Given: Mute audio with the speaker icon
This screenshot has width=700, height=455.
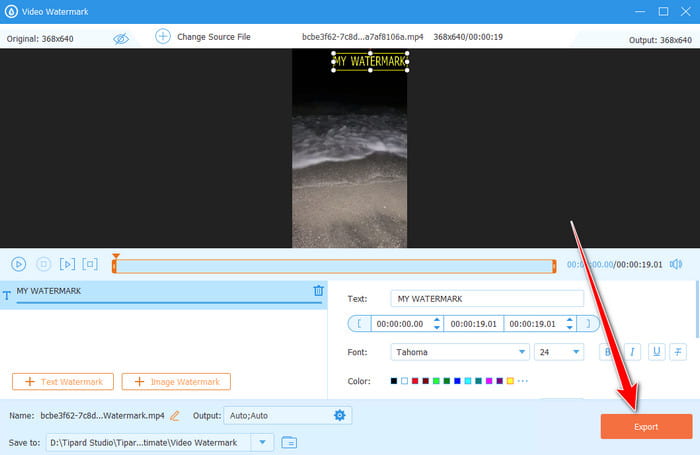Looking at the screenshot, I should click(676, 264).
